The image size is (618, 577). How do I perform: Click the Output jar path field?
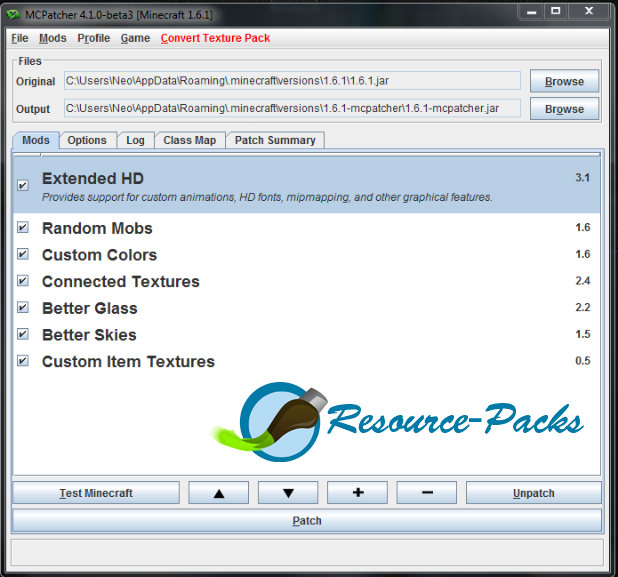pyautogui.click(x=292, y=108)
